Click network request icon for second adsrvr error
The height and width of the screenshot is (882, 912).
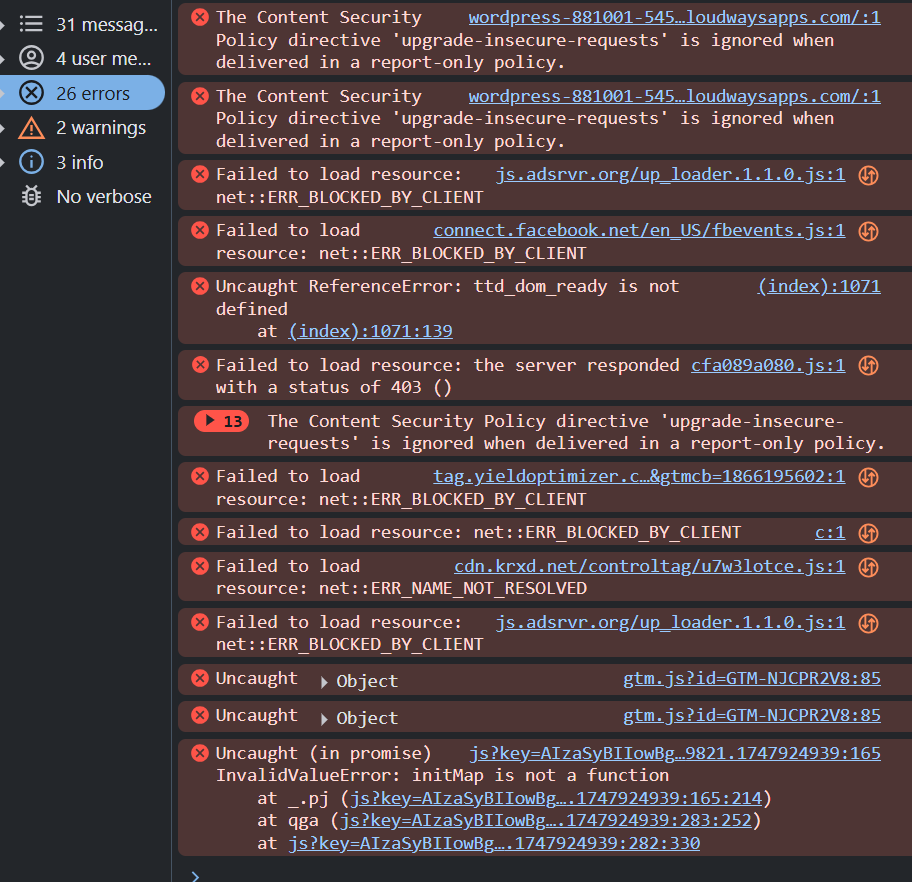click(x=868, y=623)
